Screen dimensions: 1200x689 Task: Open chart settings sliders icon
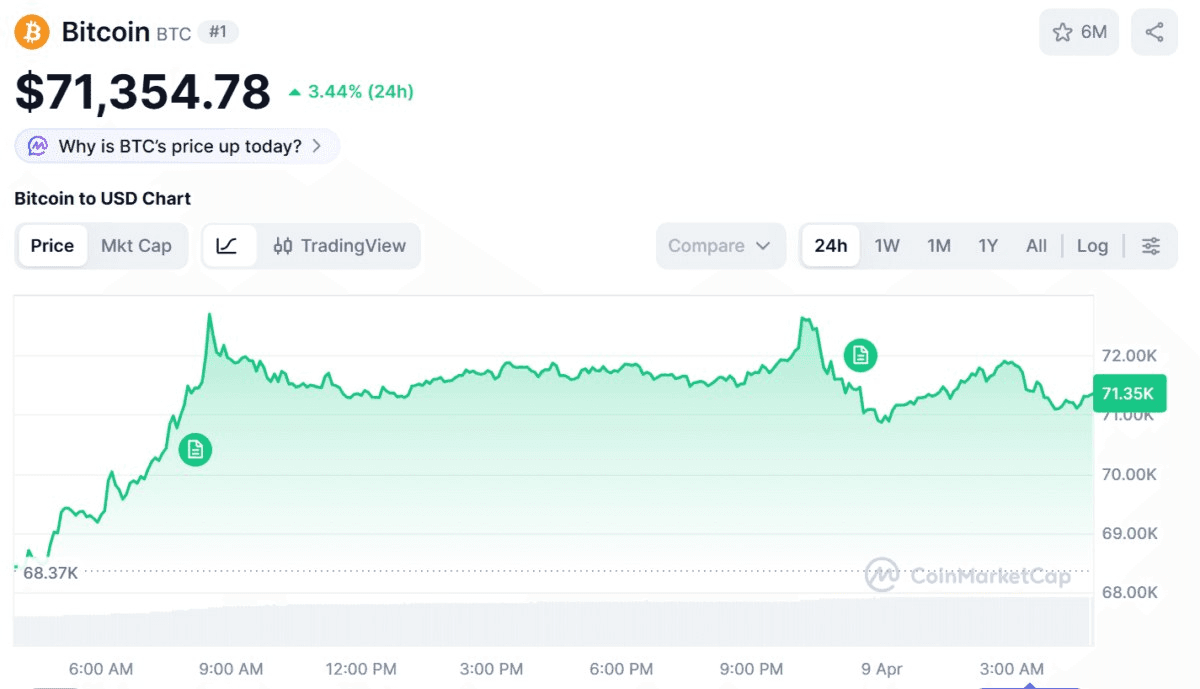click(x=1151, y=246)
